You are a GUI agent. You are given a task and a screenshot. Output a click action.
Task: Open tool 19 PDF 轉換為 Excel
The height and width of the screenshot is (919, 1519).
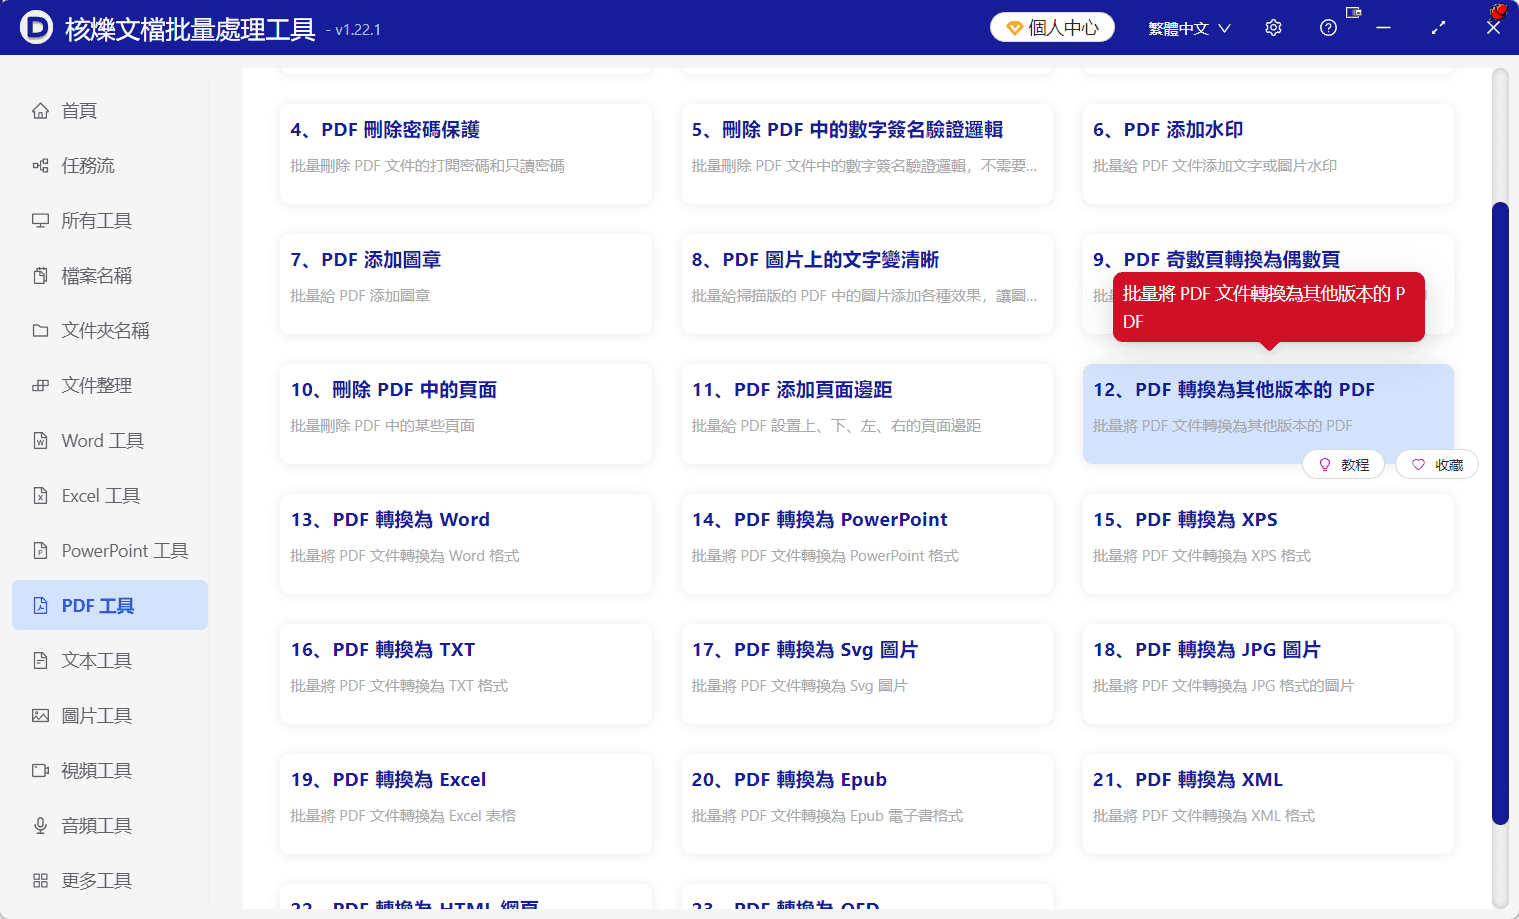click(x=466, y=804)
